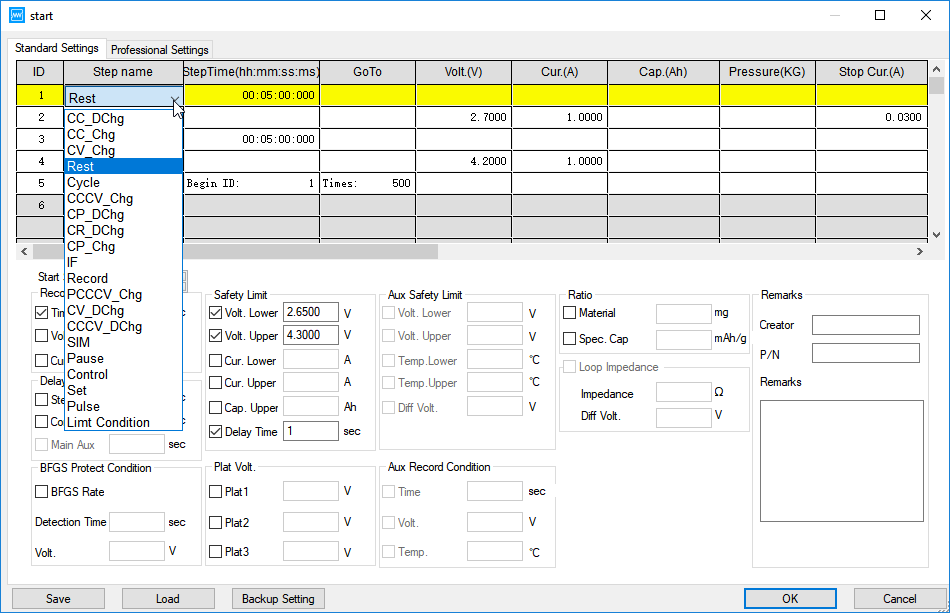Choose Limt Condition in step list
The width and height of the screenshot is (950, 613).
tap(123, 422)
